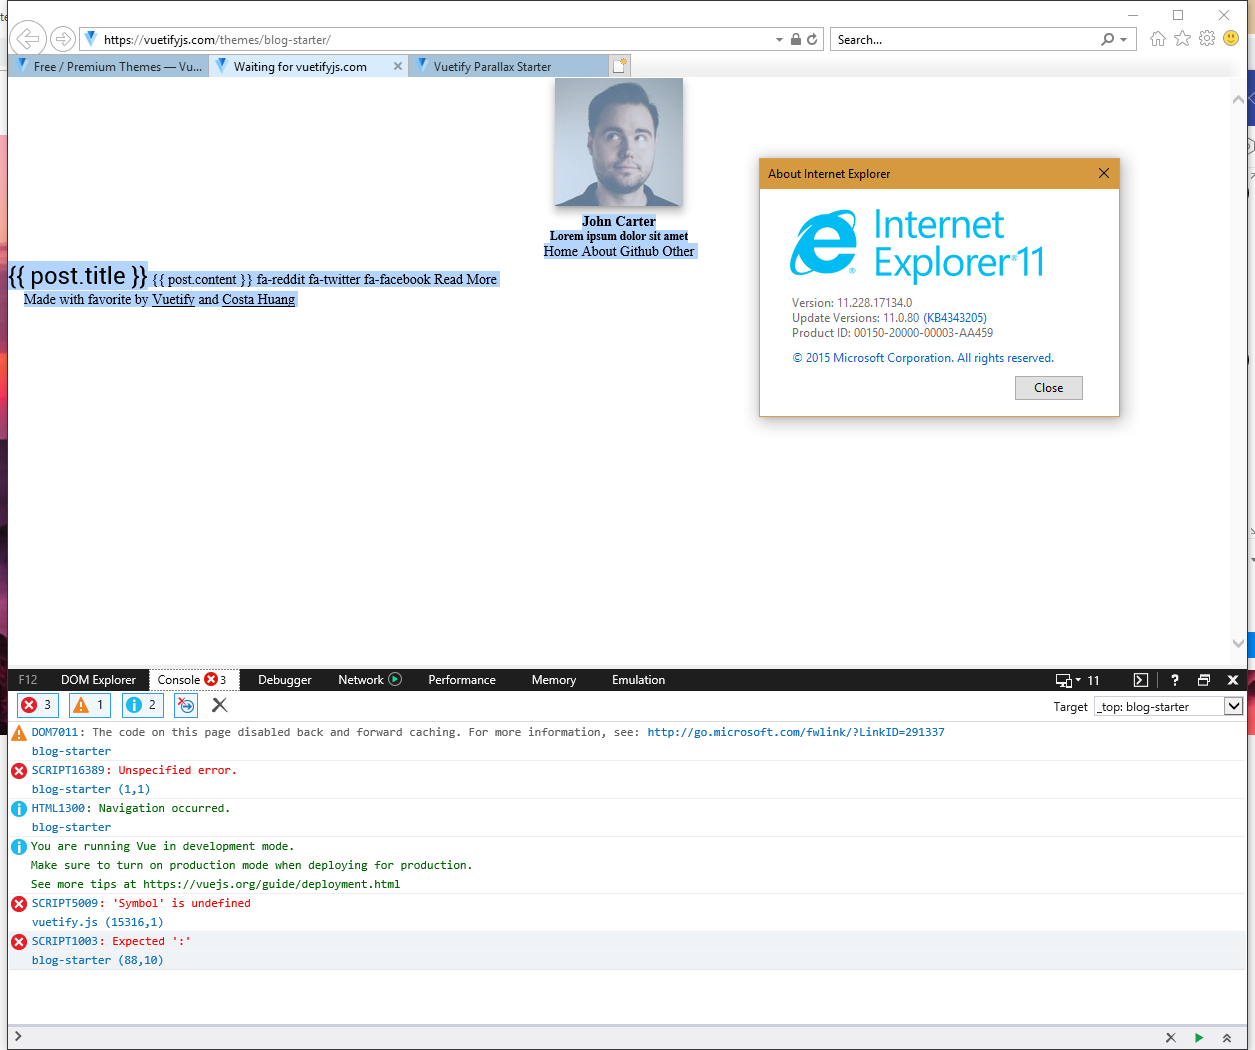
Task: Switch to the Network tab
Action: (x=361, y=680)
